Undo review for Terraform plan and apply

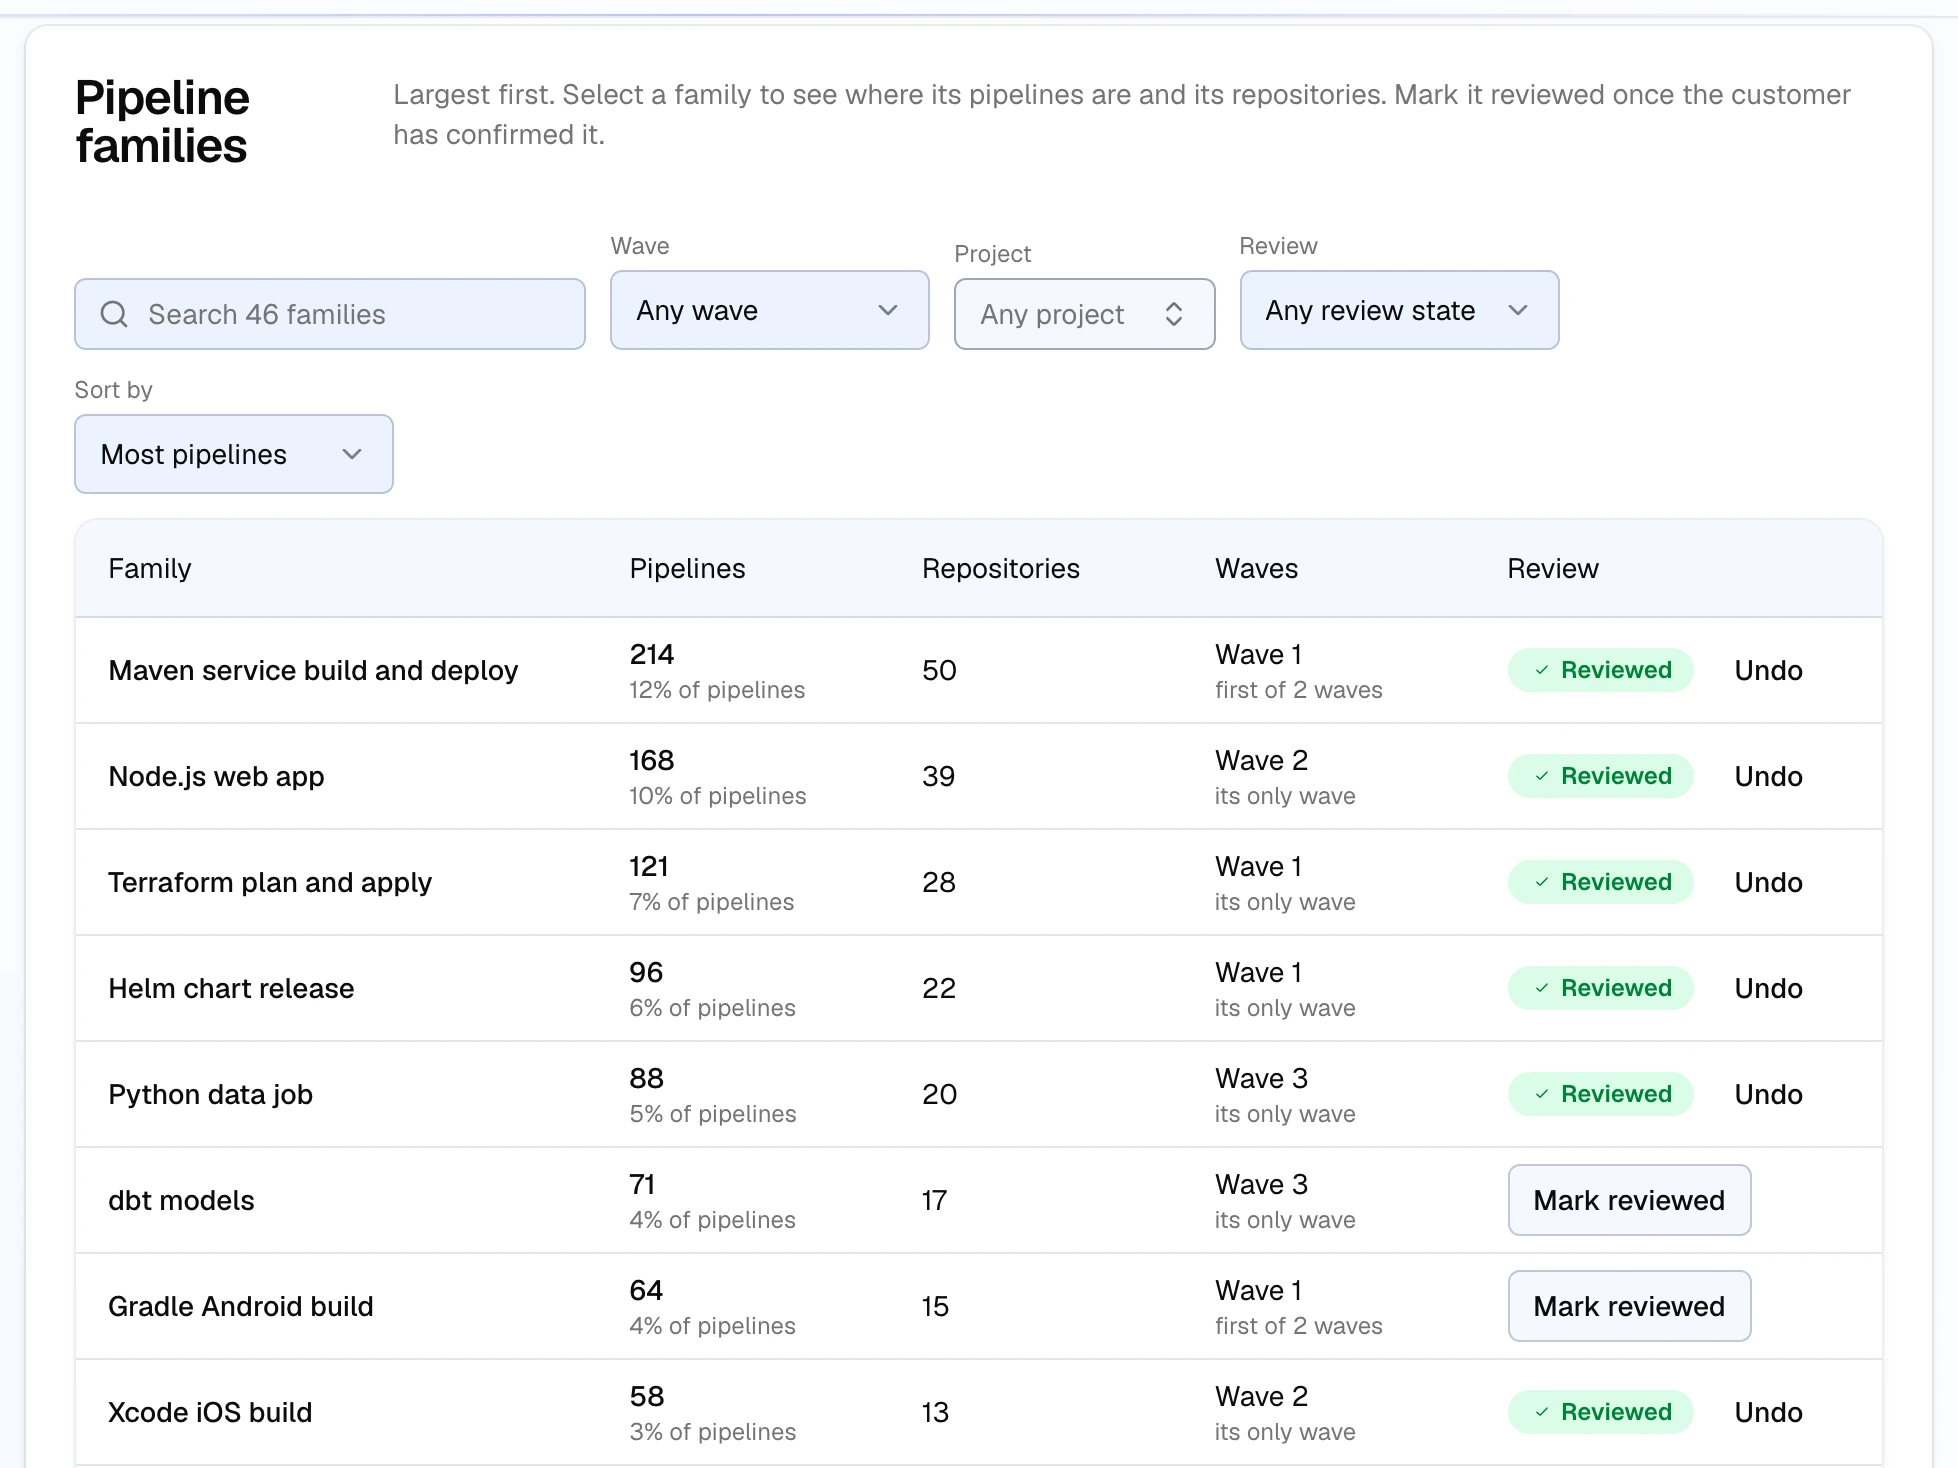click(x=1769, y=882)
